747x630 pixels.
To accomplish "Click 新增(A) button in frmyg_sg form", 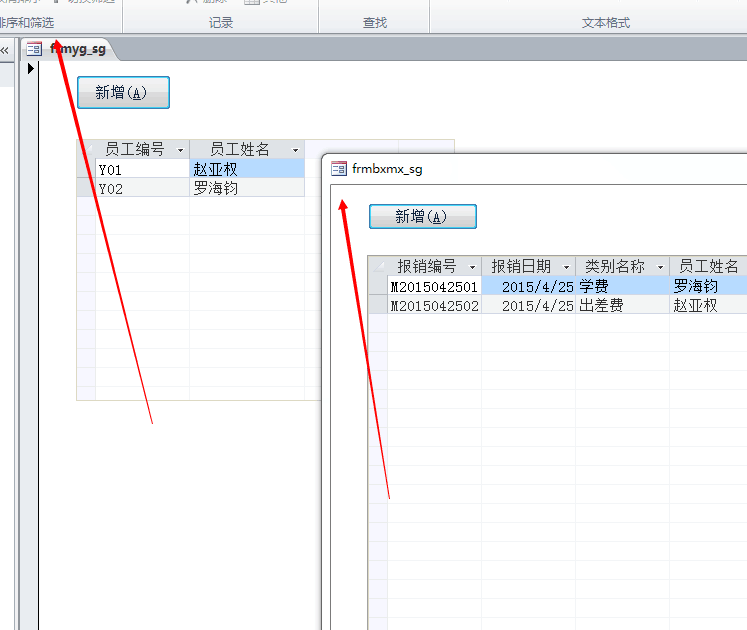I will [x=123, y=93].
